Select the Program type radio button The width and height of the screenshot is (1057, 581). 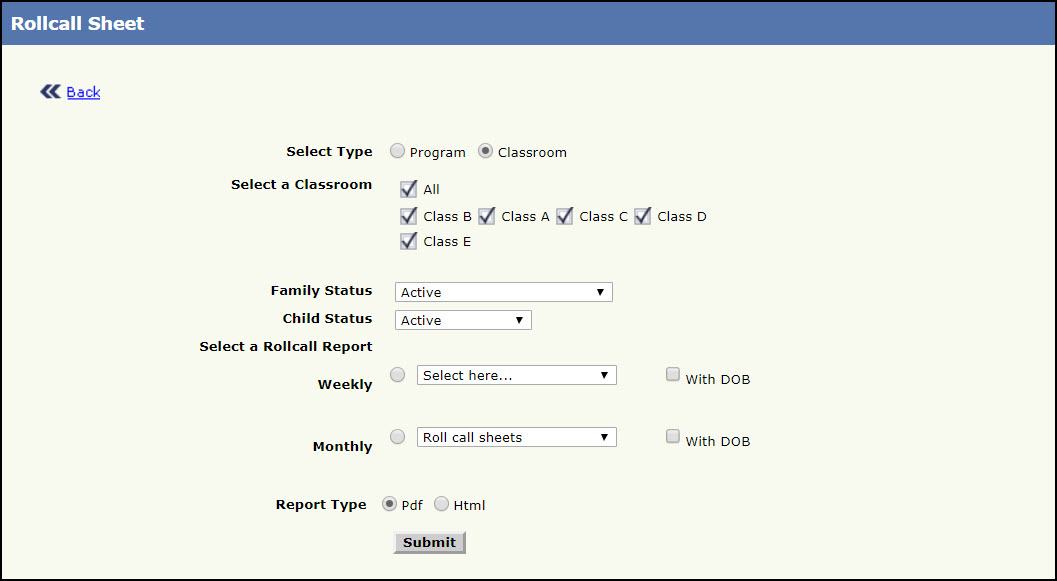point(398,152)
